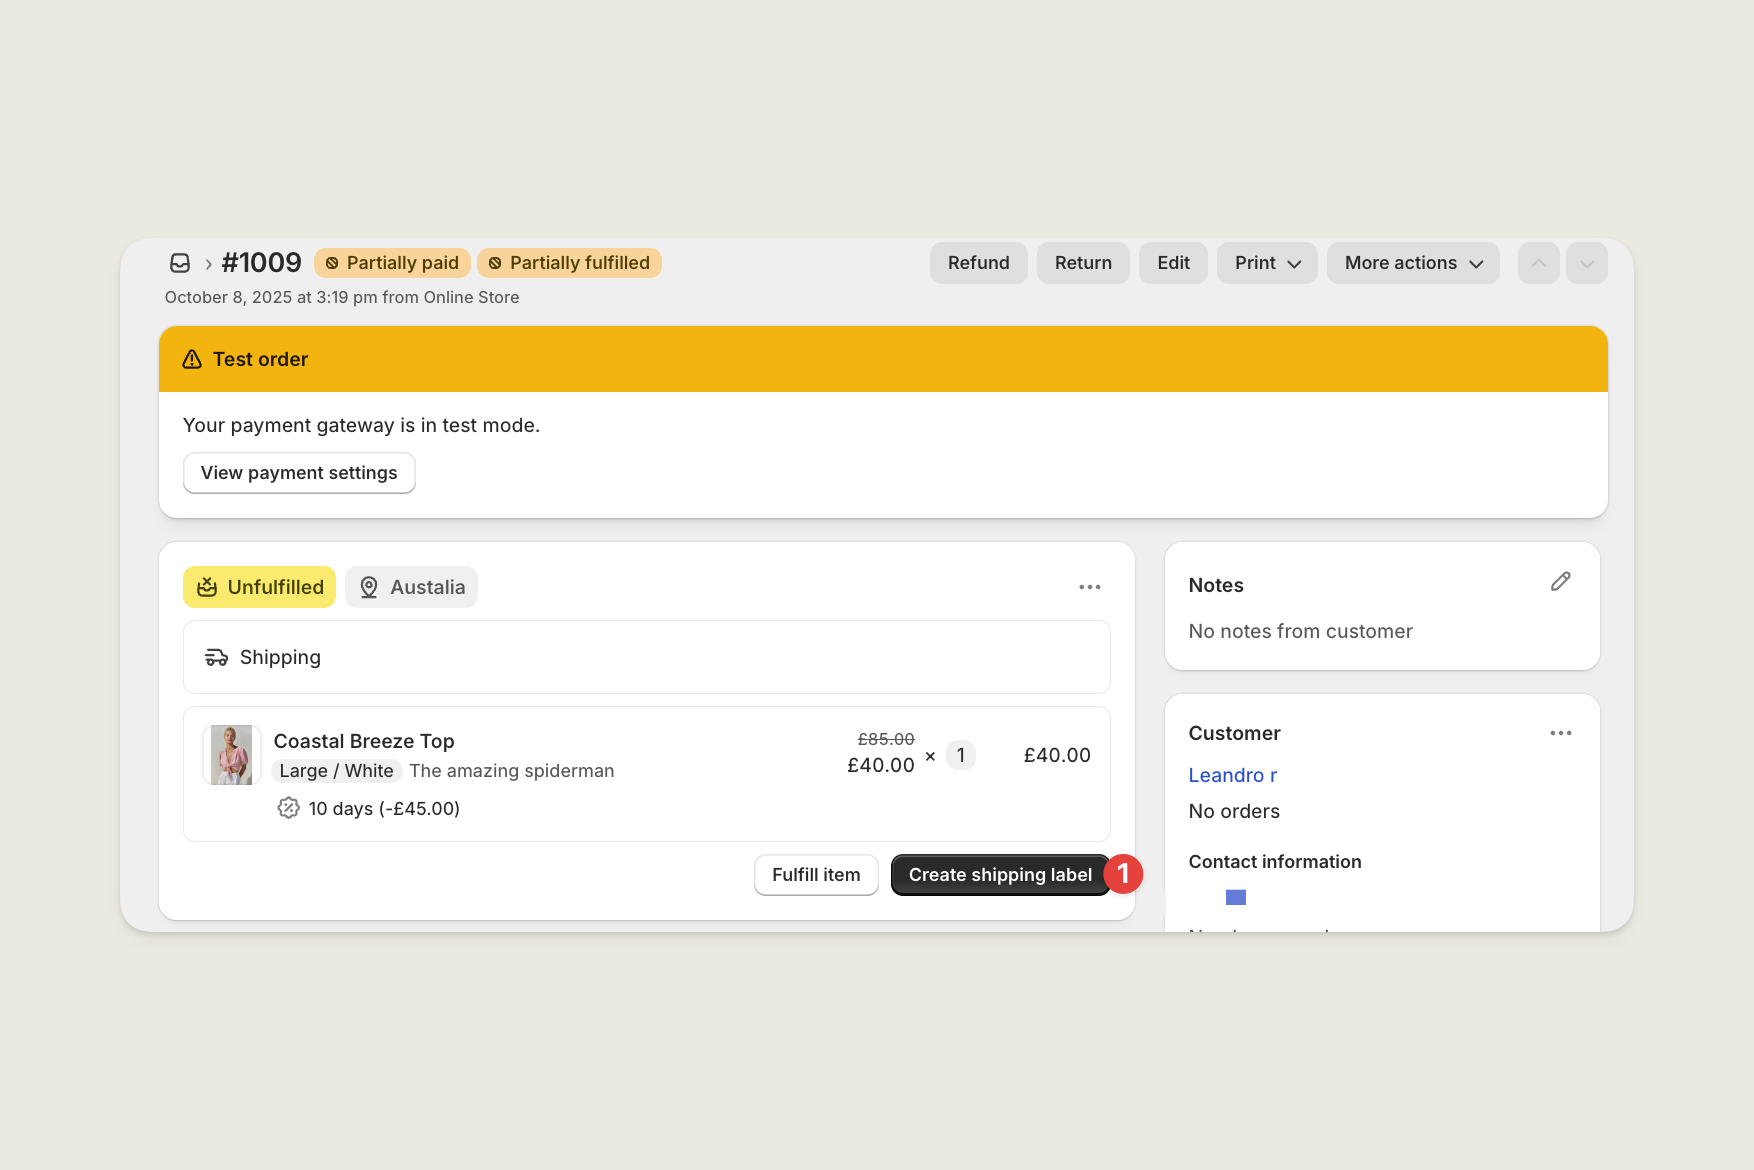Open the Customer card's three-dot actions menu
Screen dimensions: 1754x1170
click(1560, 733)
